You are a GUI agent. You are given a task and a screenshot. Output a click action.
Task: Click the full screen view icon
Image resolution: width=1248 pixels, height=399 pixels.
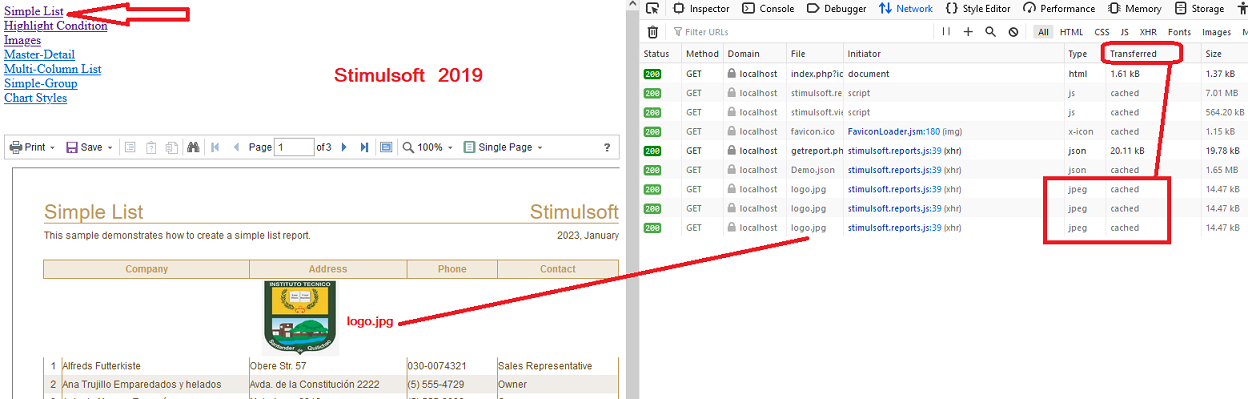tap(386, 147)
